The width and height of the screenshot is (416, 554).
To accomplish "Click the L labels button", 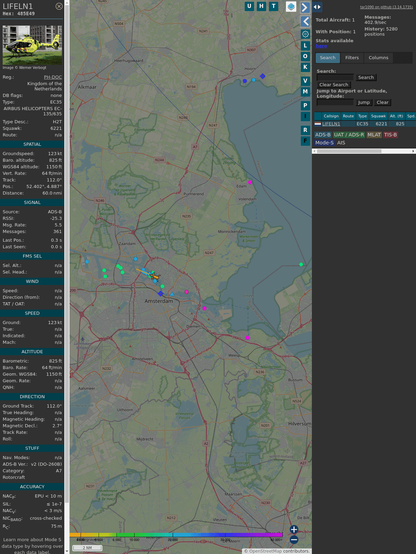I will (x=305, y=45).
